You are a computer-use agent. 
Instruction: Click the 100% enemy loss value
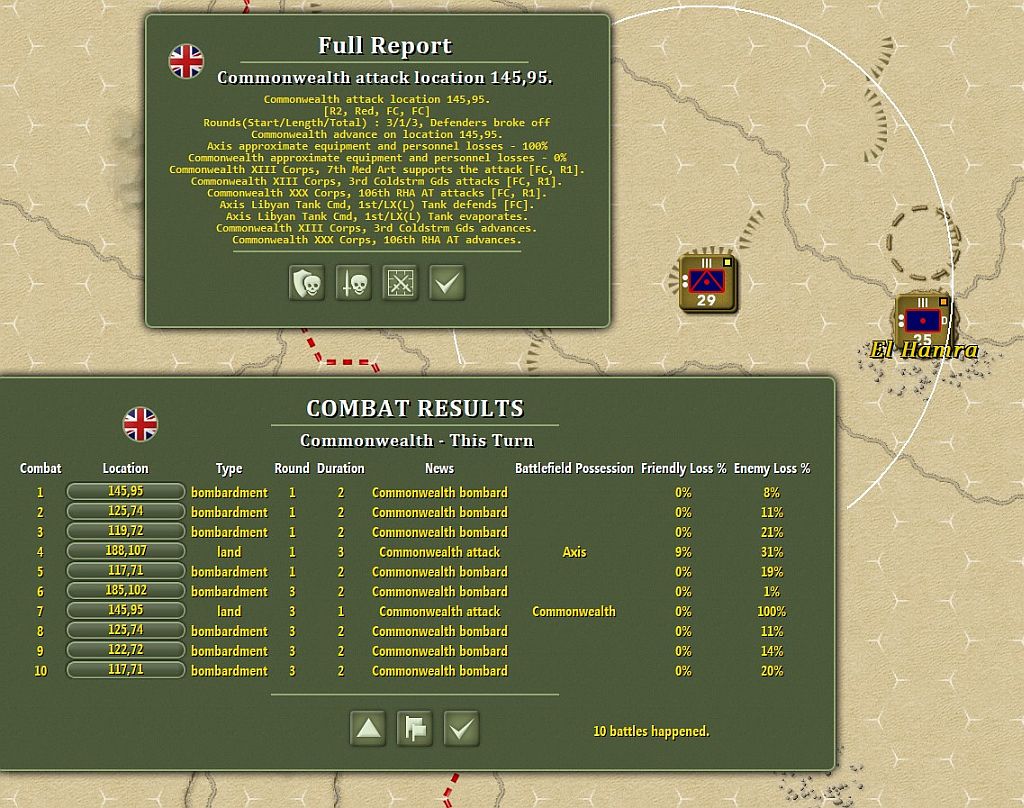772,611
